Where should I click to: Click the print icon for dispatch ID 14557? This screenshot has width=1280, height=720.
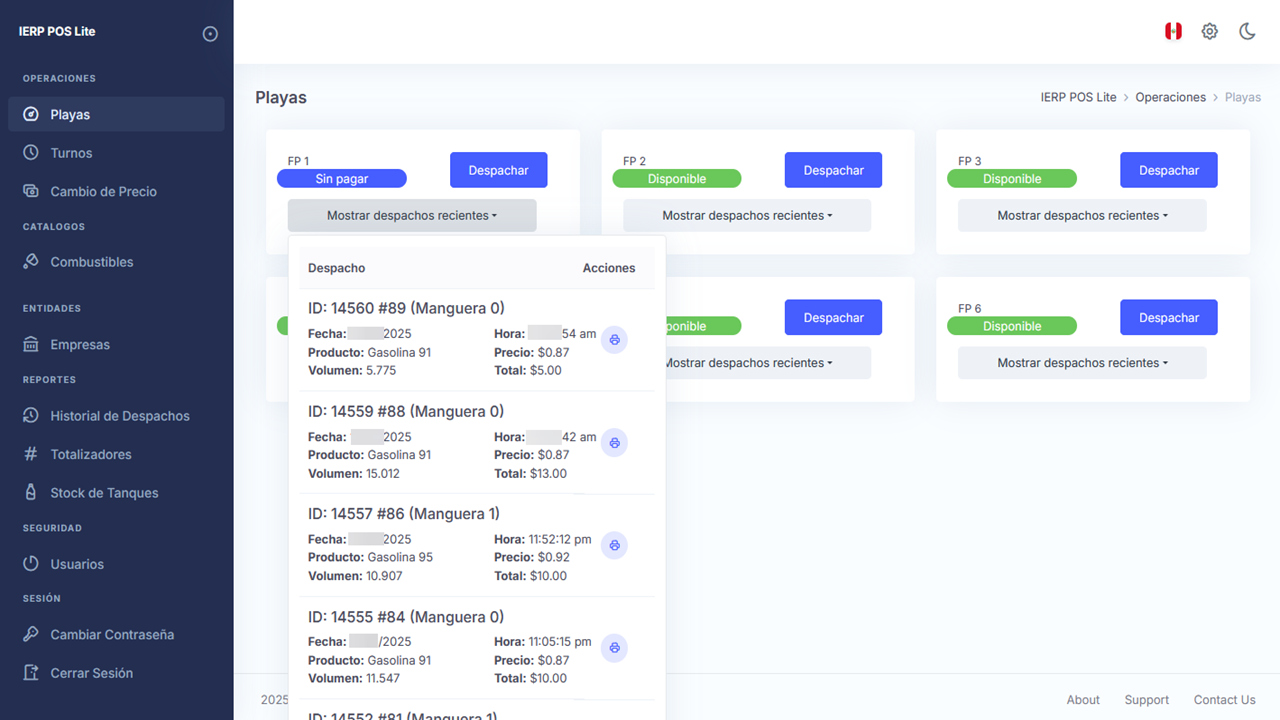[x=614, y=546]
